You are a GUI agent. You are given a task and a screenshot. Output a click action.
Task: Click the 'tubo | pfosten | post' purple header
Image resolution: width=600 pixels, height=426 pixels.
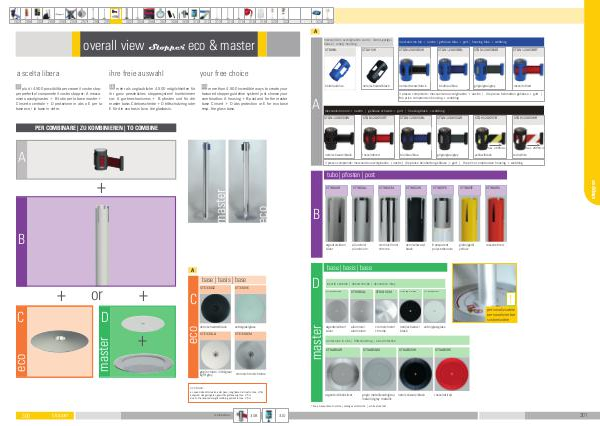(416, 175)
